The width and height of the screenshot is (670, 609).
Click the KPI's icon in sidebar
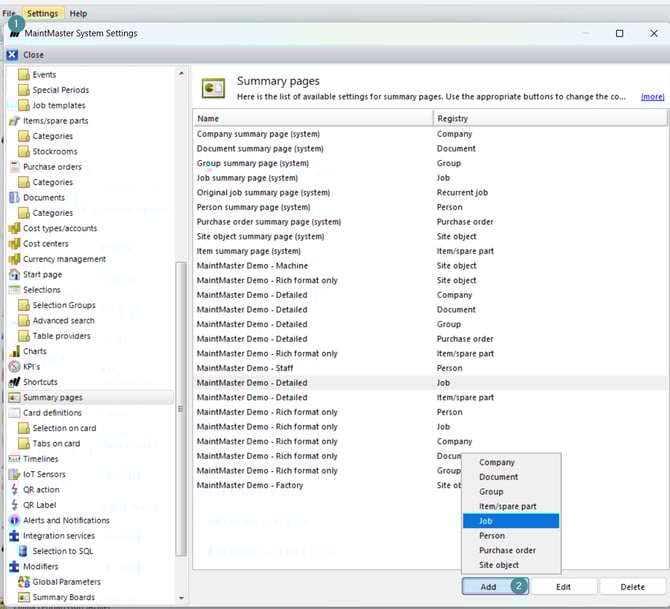pyautogui.click(x=14, y=367)
